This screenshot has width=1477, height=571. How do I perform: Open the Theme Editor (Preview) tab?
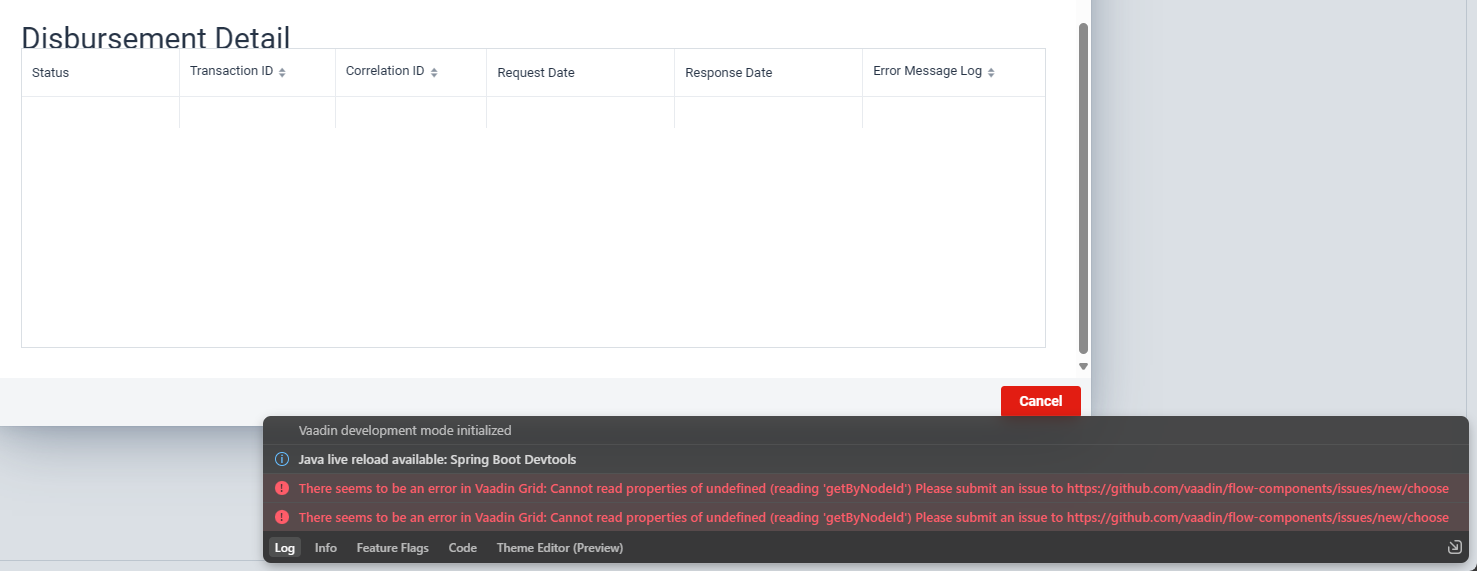(559, 548)
